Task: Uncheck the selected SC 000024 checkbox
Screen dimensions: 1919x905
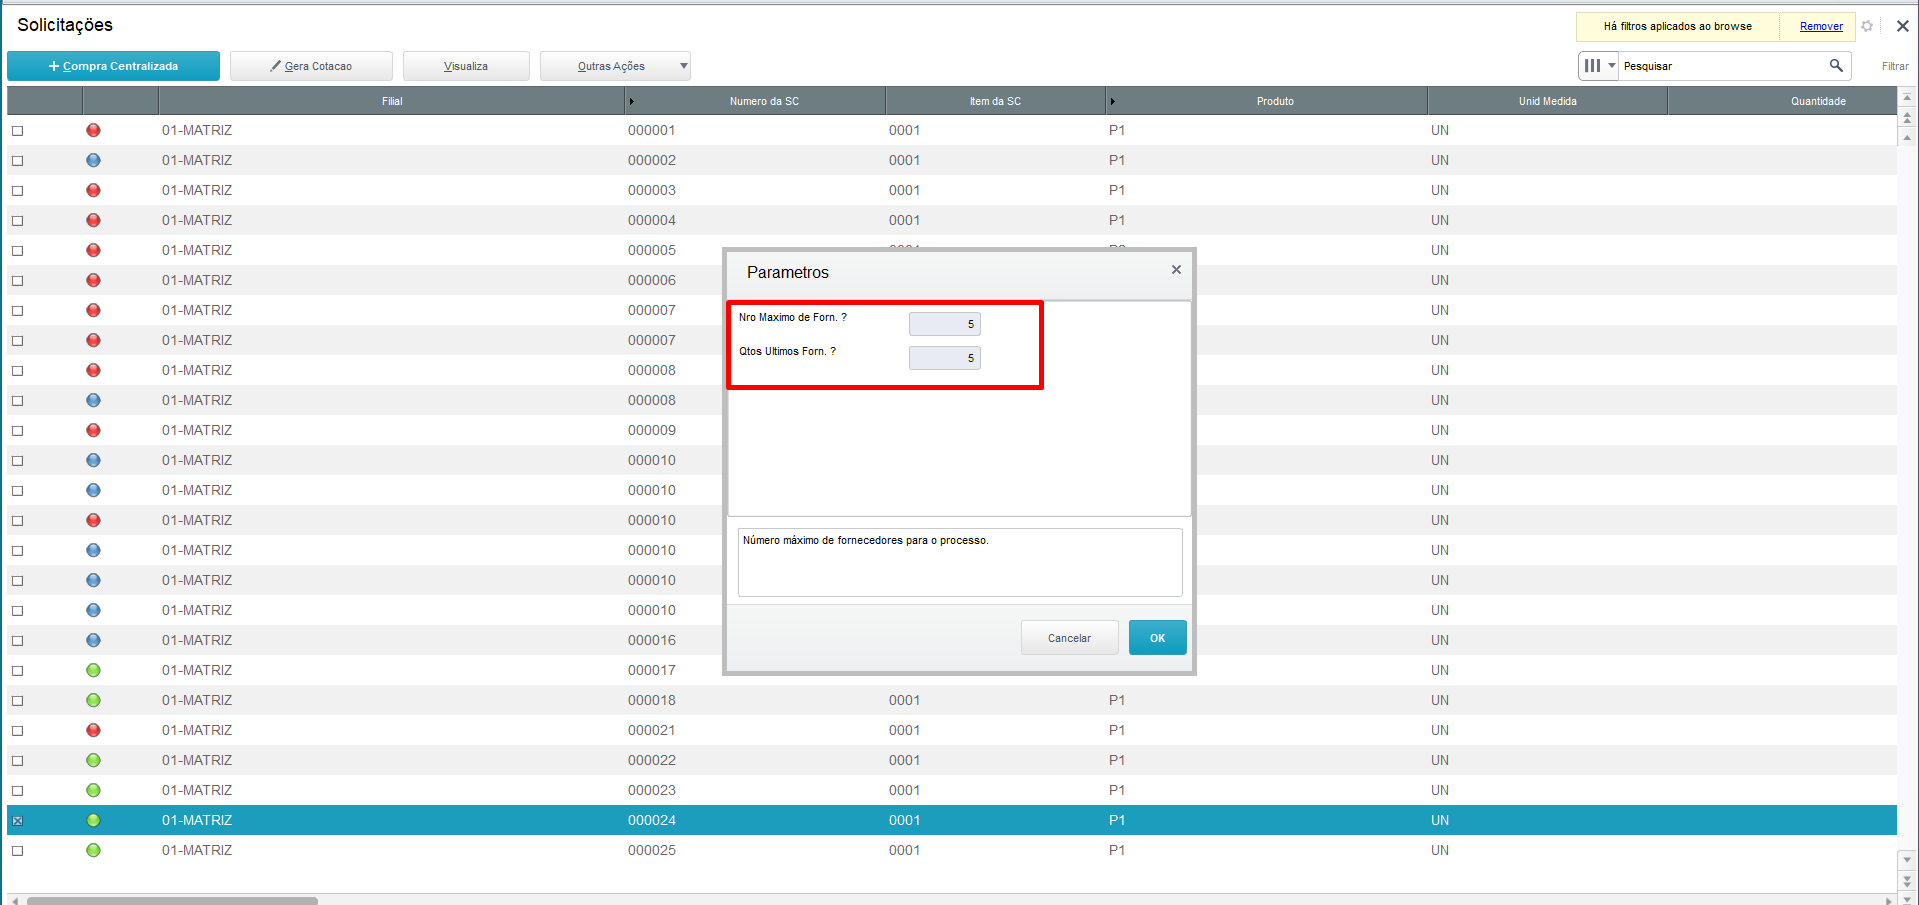Action: pyautogui.click(x=17, y=821)
